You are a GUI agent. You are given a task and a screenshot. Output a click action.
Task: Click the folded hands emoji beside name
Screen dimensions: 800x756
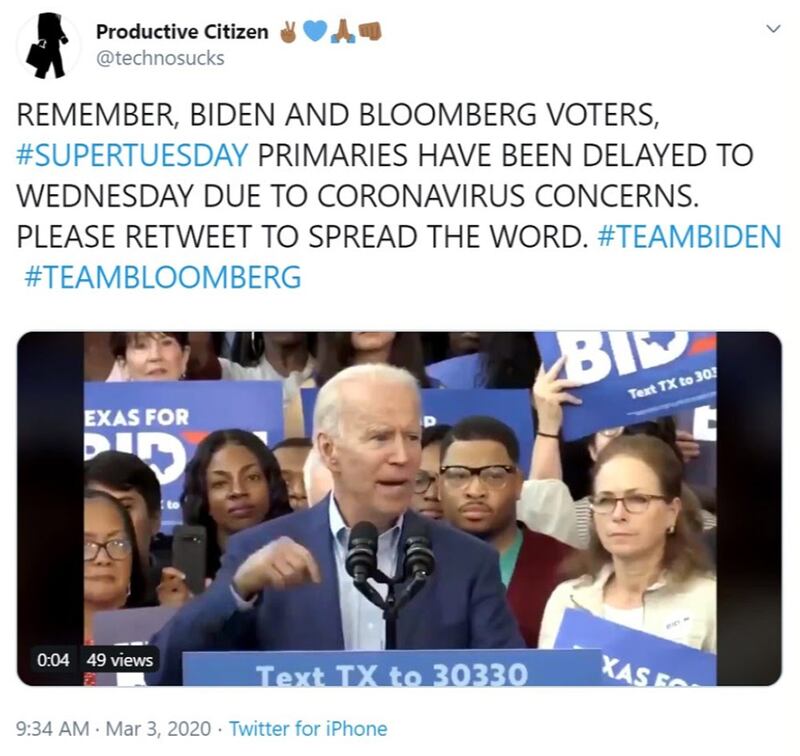pos(343,32)
